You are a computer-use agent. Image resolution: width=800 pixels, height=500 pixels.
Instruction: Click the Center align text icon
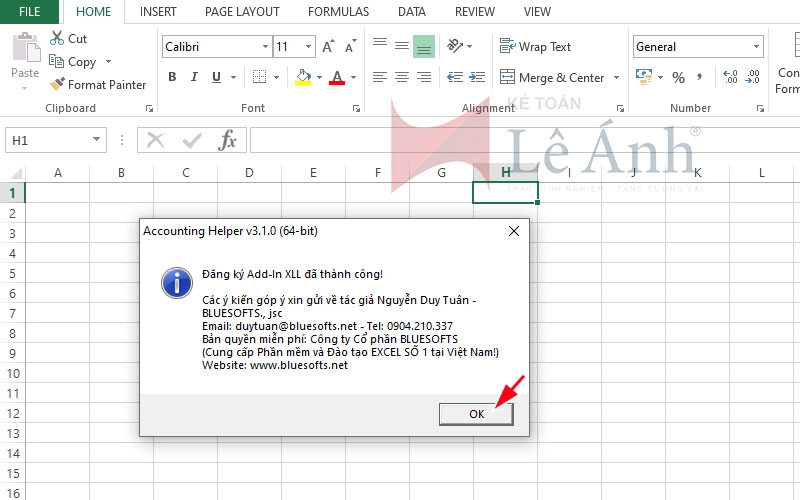(401, 77)
